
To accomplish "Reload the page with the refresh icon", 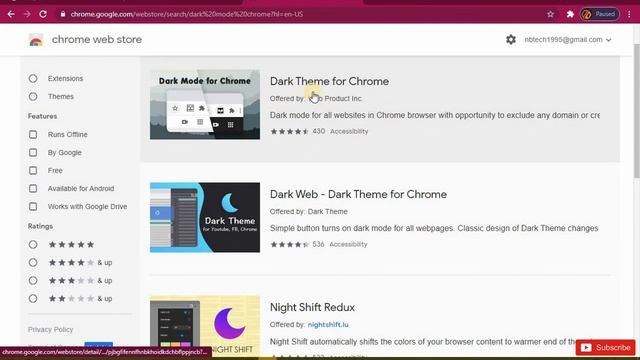I will coord(43,14).
